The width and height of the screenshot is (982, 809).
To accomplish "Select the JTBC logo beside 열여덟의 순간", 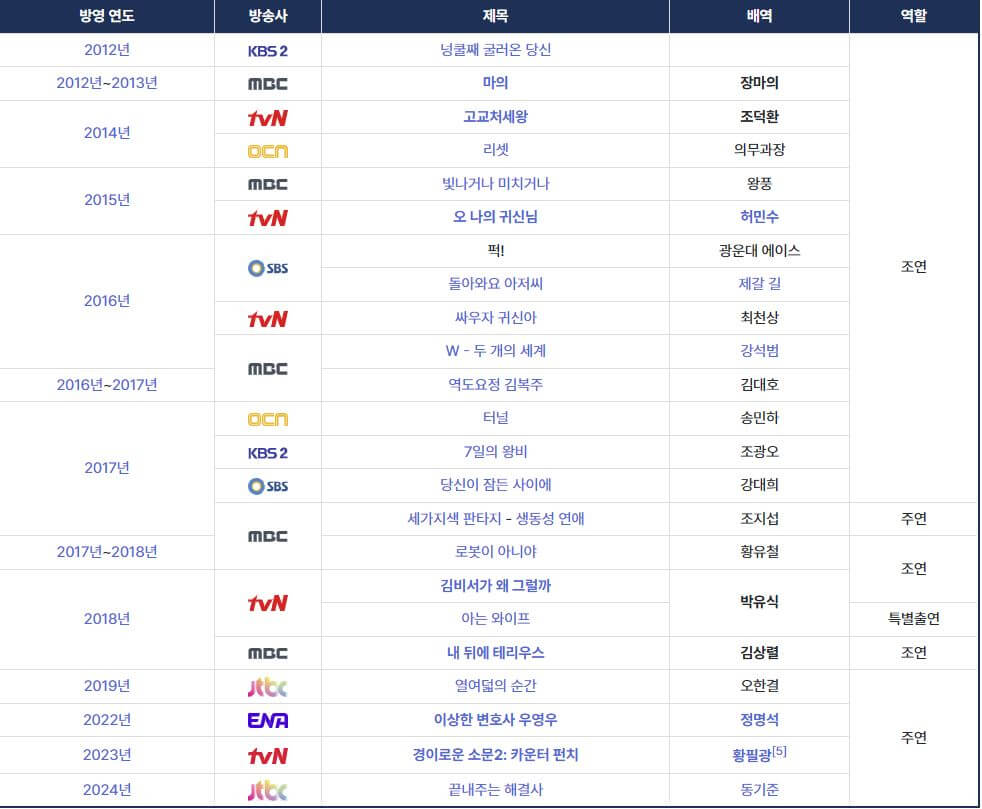I will click(x=266, y=686).
